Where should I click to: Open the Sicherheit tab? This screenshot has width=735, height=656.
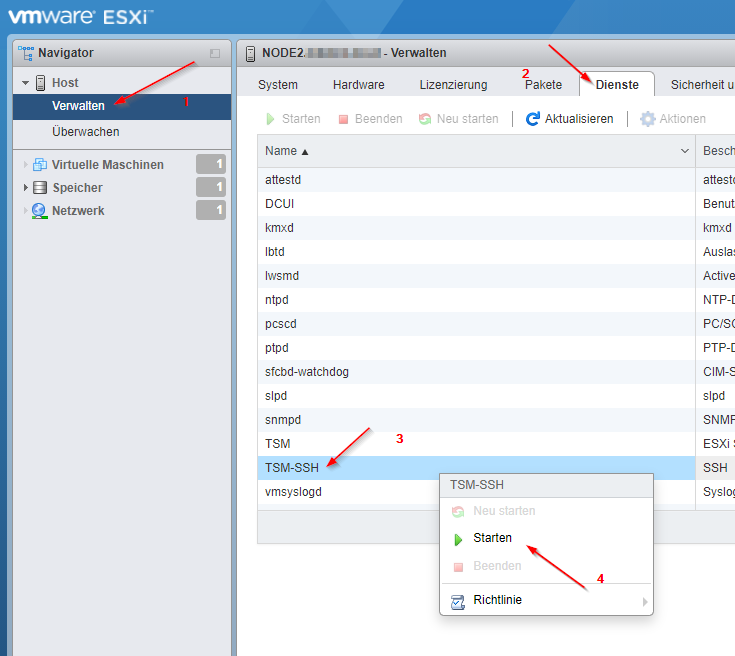pyautogui.click(x=702, y=85)
